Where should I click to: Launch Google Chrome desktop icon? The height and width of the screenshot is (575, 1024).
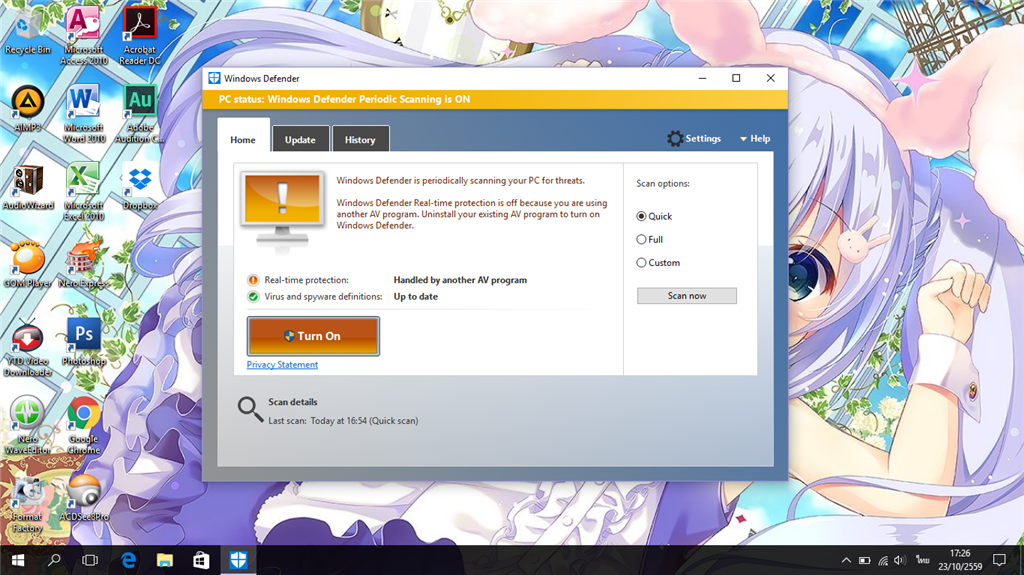(84, 426)
